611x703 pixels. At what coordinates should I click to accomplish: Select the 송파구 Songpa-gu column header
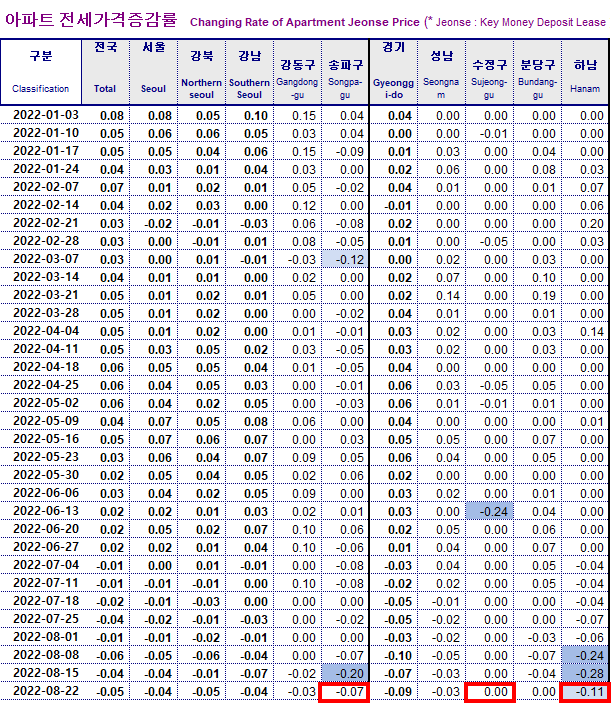345,72
